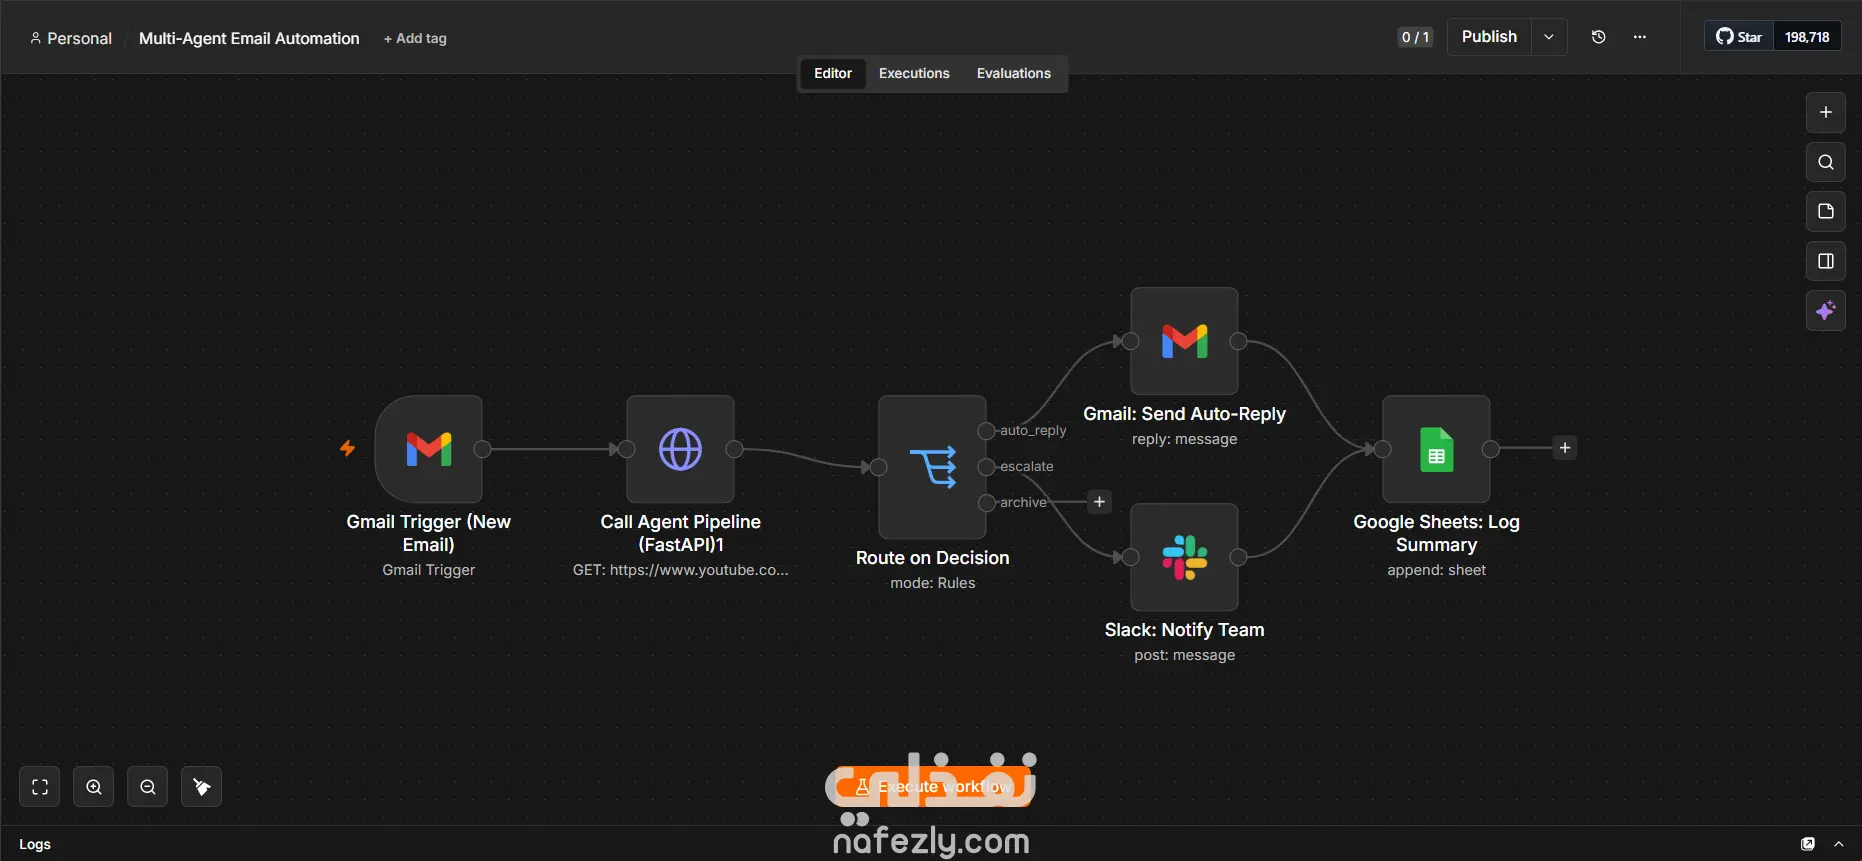1862x861 pixels.
Task: Open the add node panel button
Action: 1826,112
